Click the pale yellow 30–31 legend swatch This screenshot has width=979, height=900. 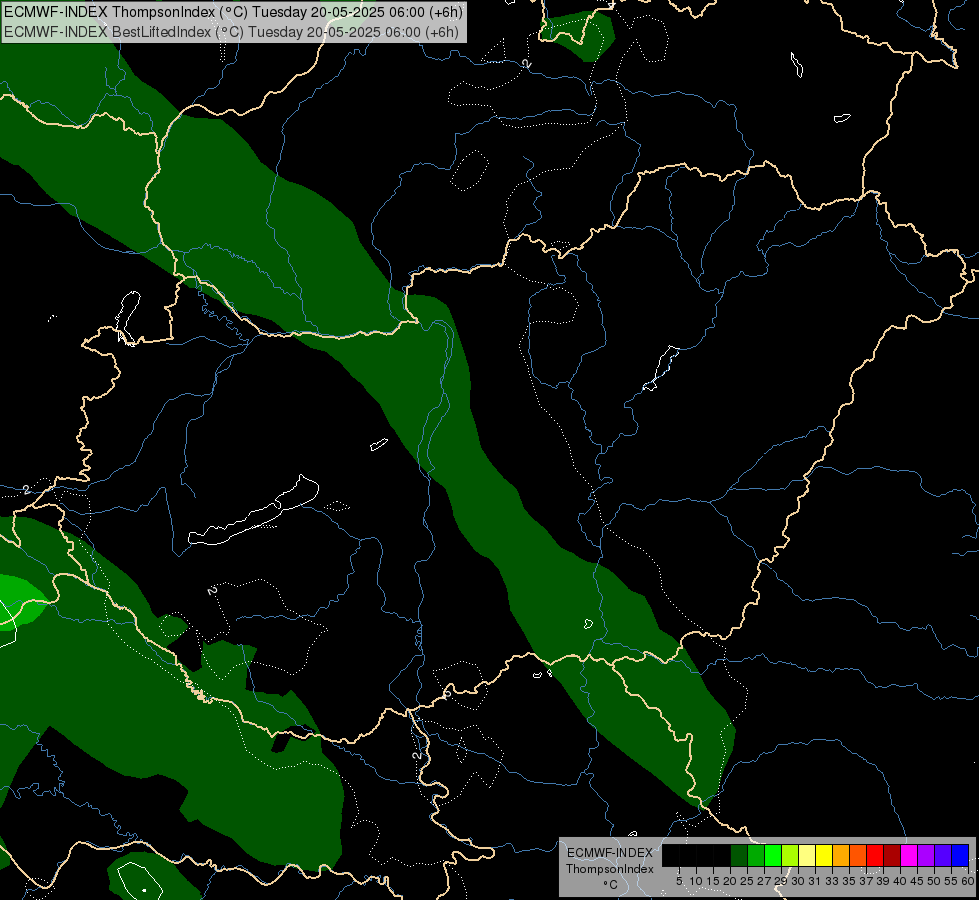[807, 855]
